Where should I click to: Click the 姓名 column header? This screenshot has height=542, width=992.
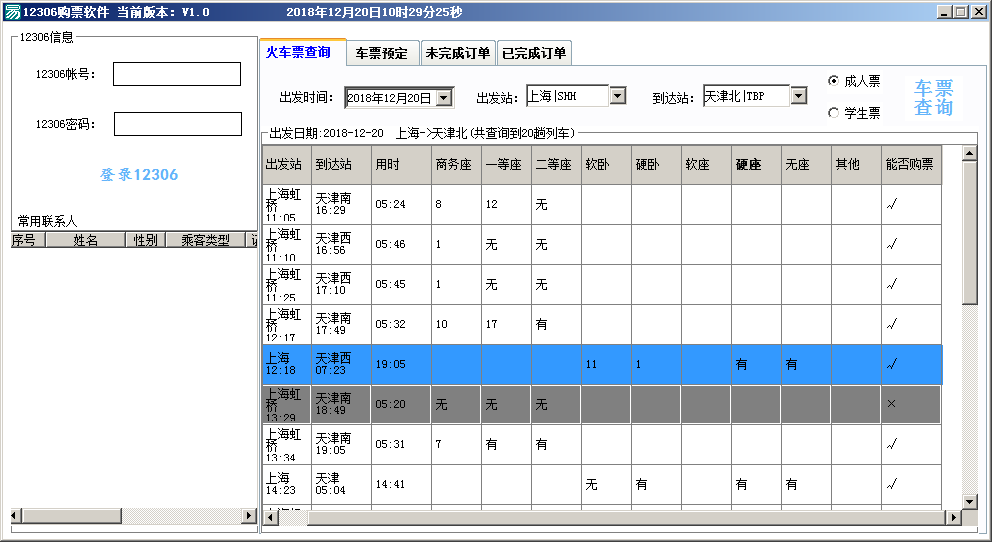pos(85,240)
